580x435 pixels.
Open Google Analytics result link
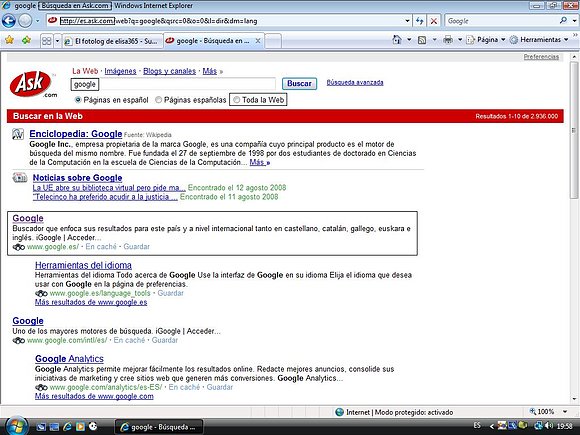(69, 359)
